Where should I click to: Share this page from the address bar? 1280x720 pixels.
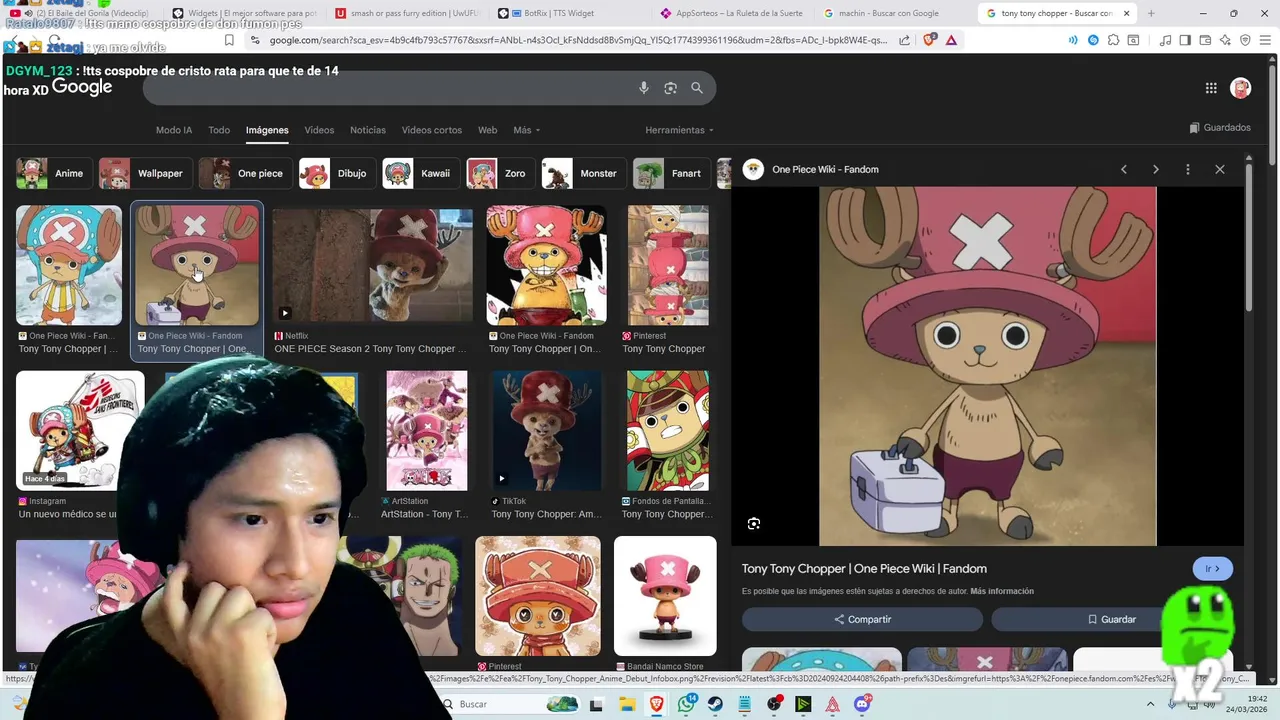tap(905, 40)
